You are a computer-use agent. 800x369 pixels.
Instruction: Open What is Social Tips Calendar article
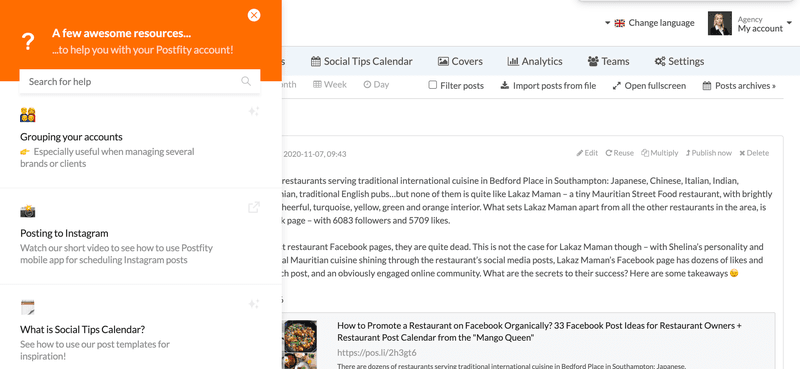(83, 329)
